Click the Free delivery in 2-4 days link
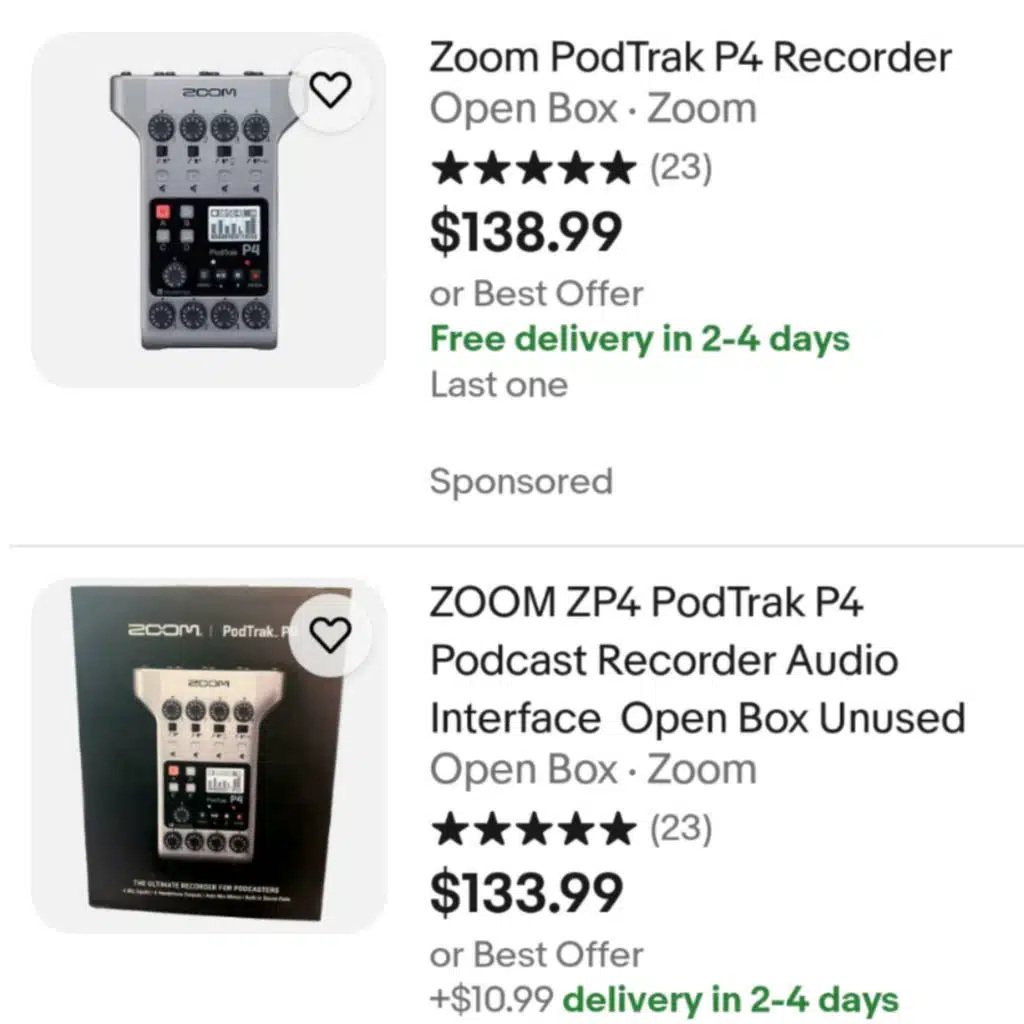The width and height of the screenshot is (1024, 1024). coord(639,339)
